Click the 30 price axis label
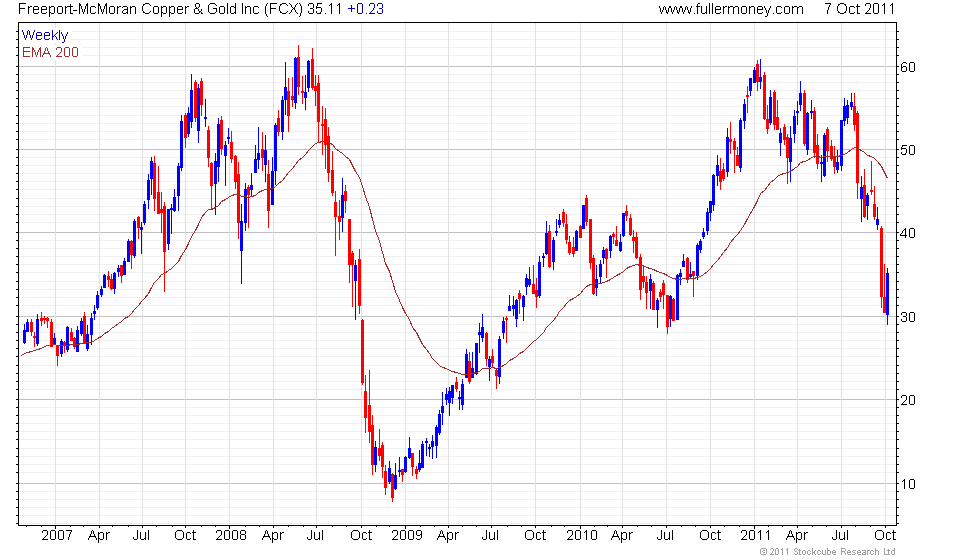 (x=908, y=318)
